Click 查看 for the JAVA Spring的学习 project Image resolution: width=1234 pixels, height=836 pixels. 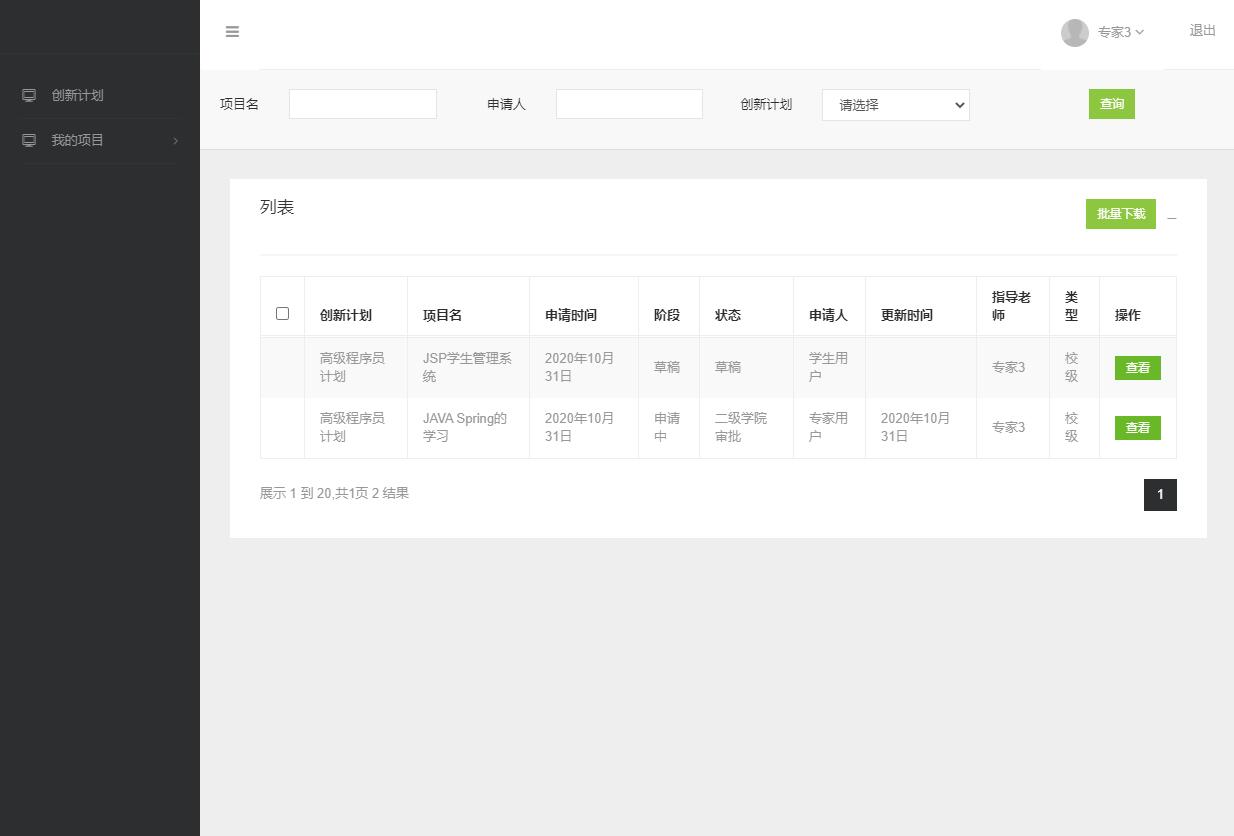click(1137, 427)
